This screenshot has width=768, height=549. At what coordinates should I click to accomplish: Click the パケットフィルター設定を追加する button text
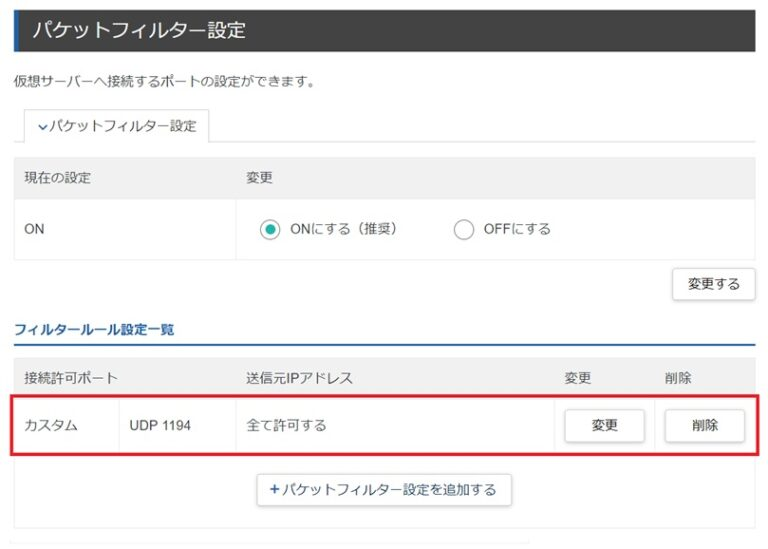[390, 490]
